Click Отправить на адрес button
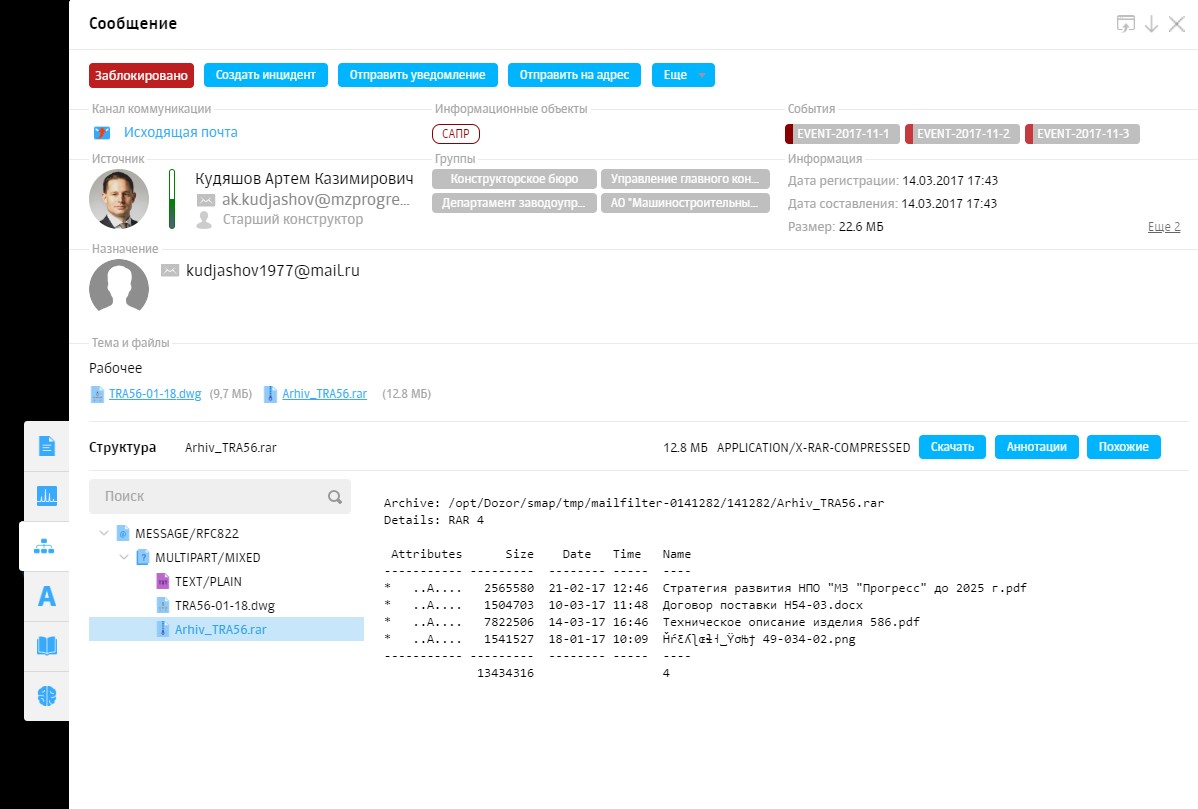 coord(575,75)
